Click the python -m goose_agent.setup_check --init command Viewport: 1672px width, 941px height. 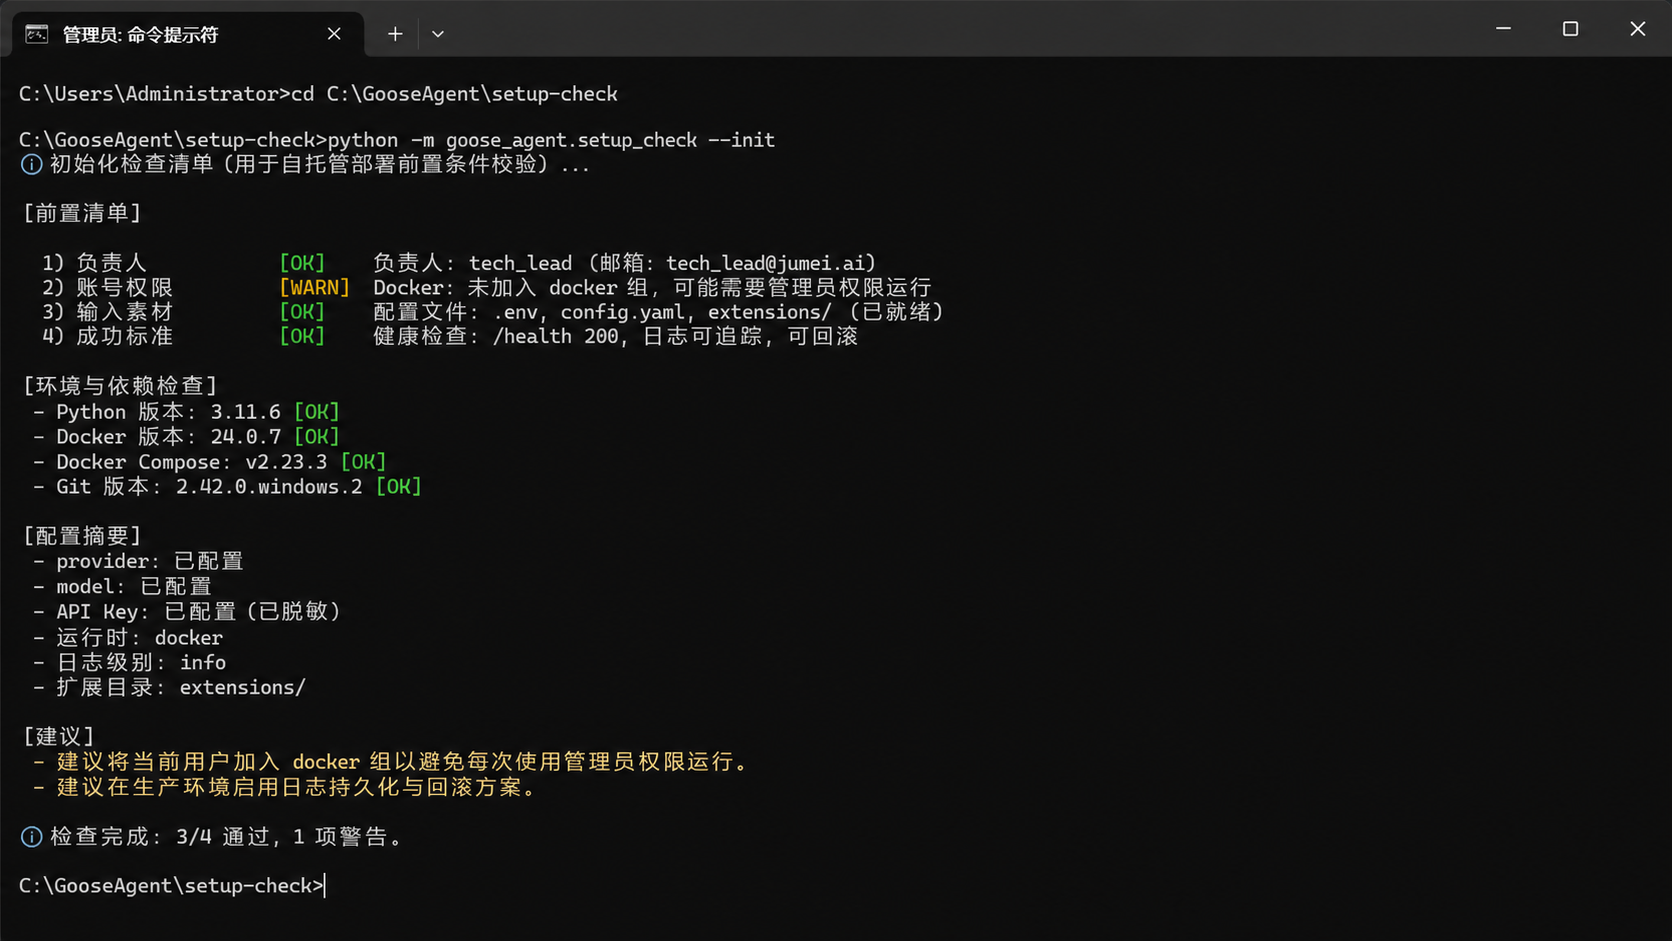(551, 140)
